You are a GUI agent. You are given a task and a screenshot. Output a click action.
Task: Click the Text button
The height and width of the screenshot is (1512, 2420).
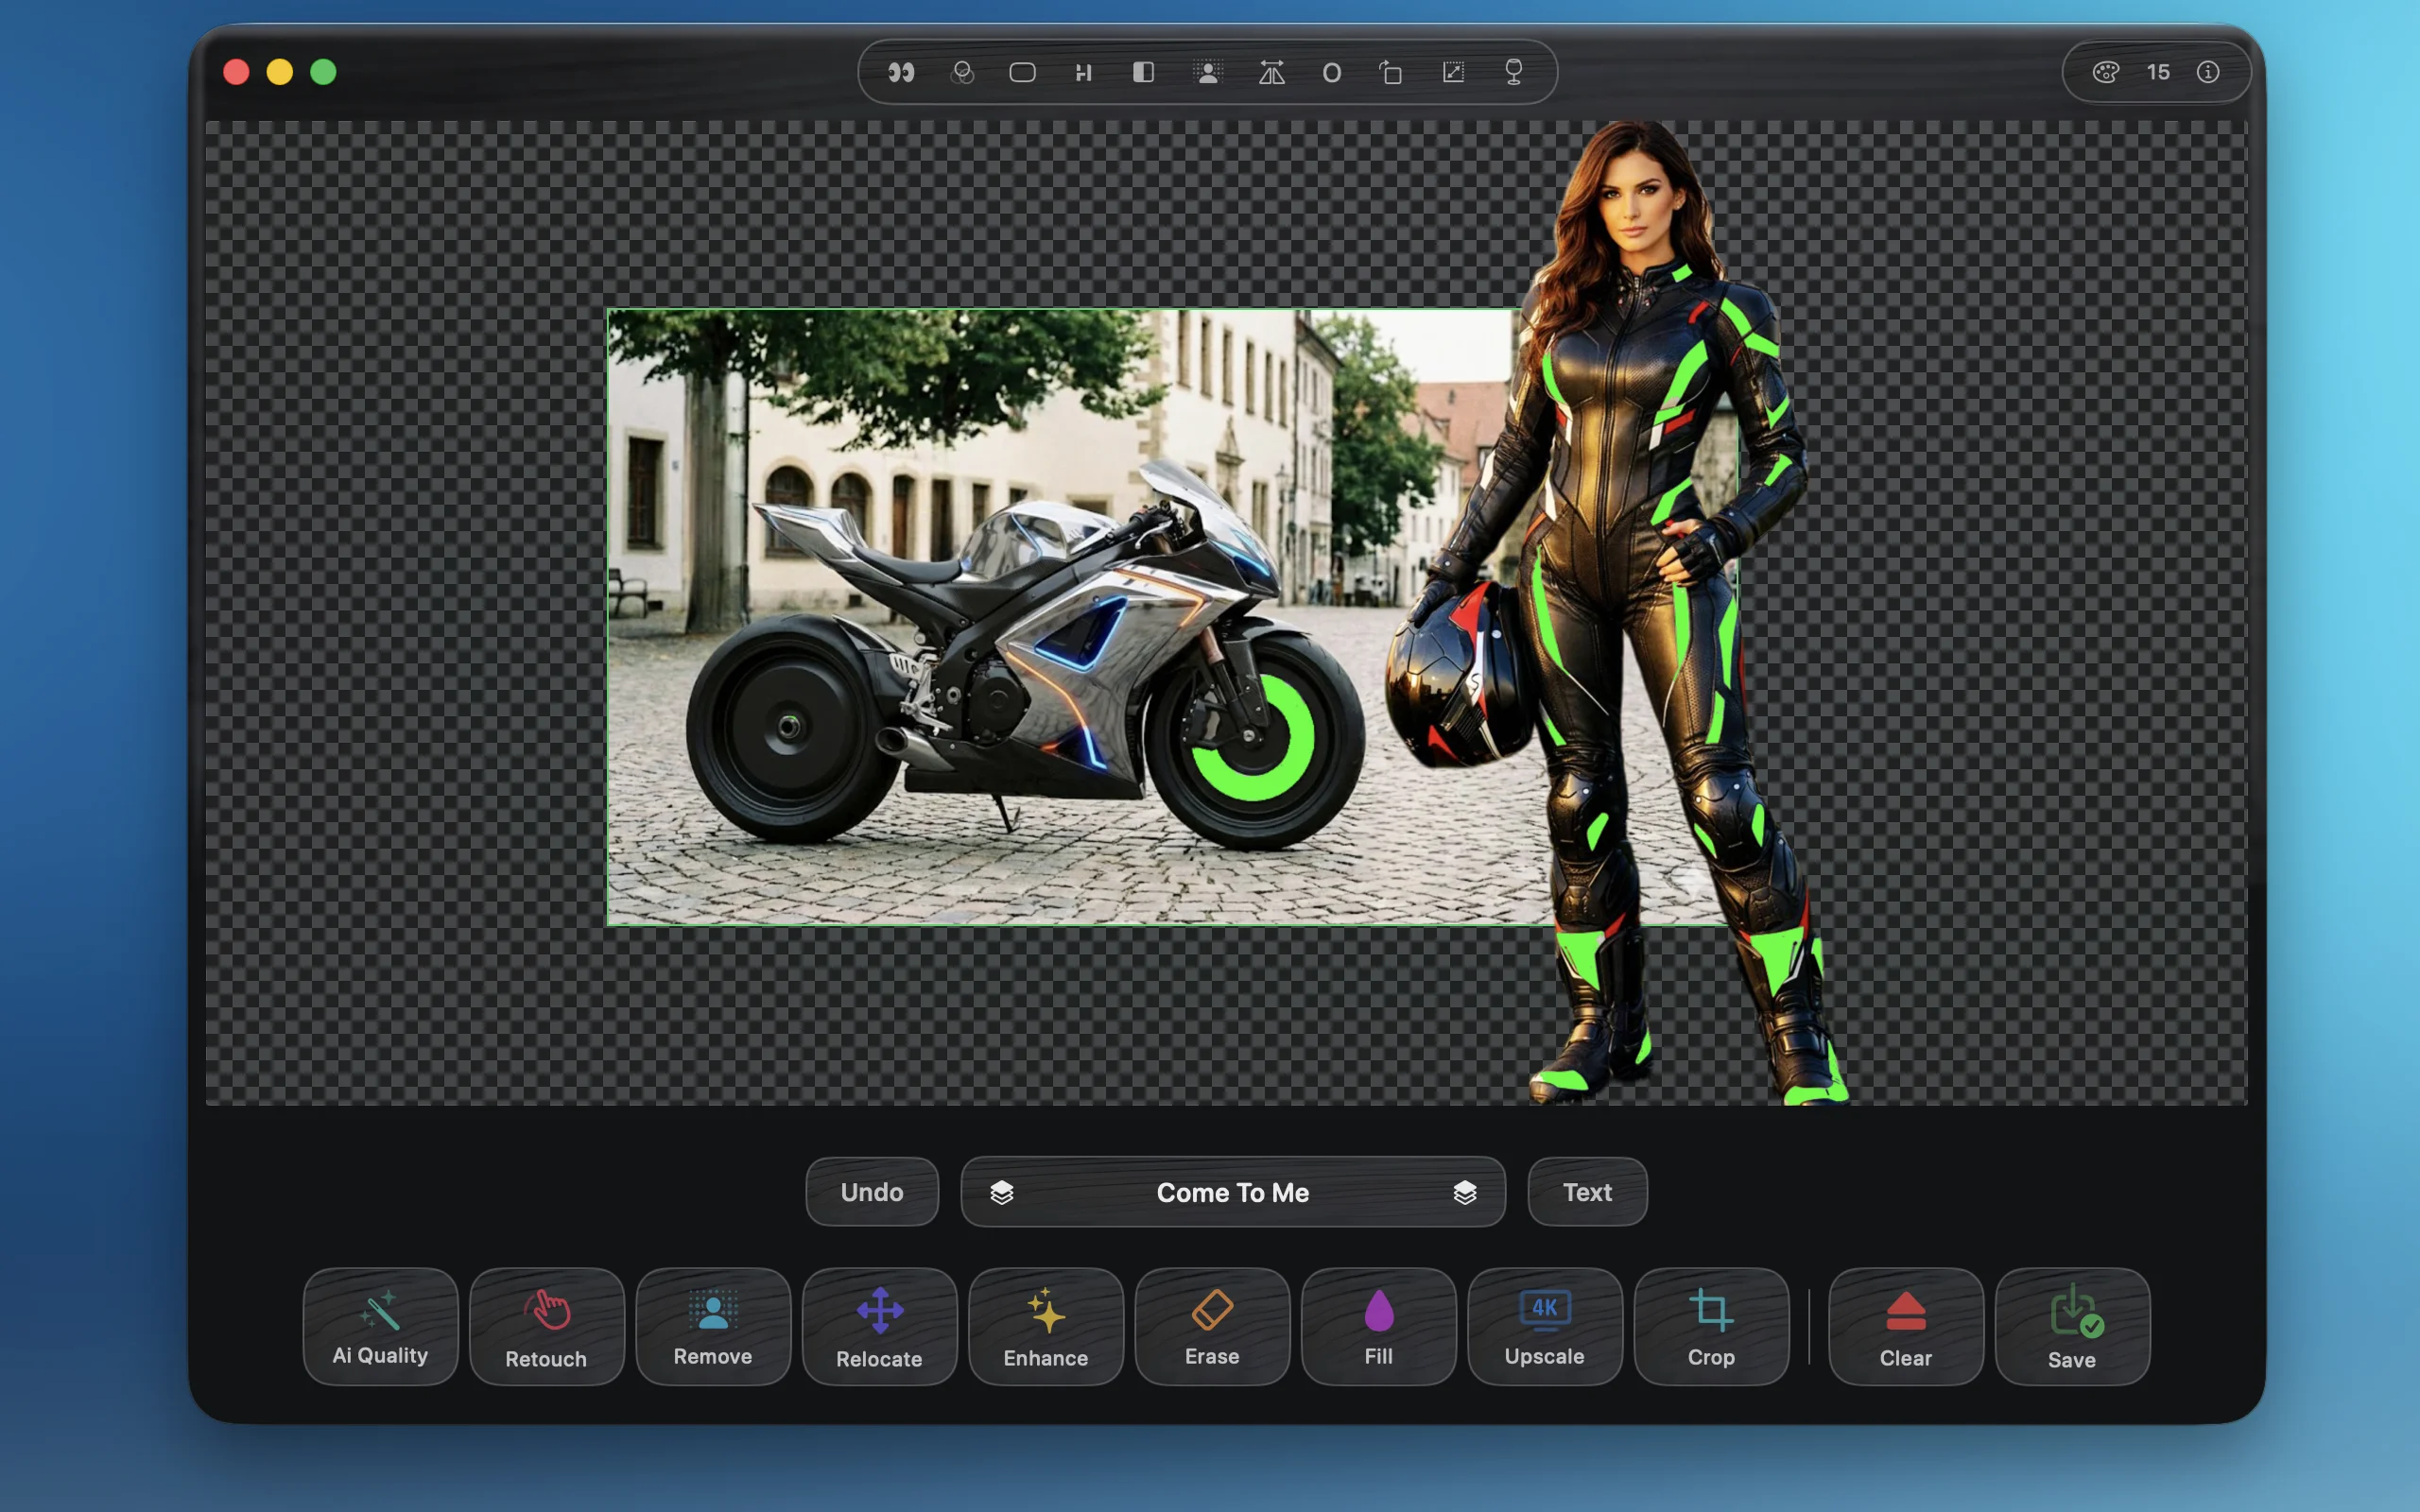[1587, 1192]
